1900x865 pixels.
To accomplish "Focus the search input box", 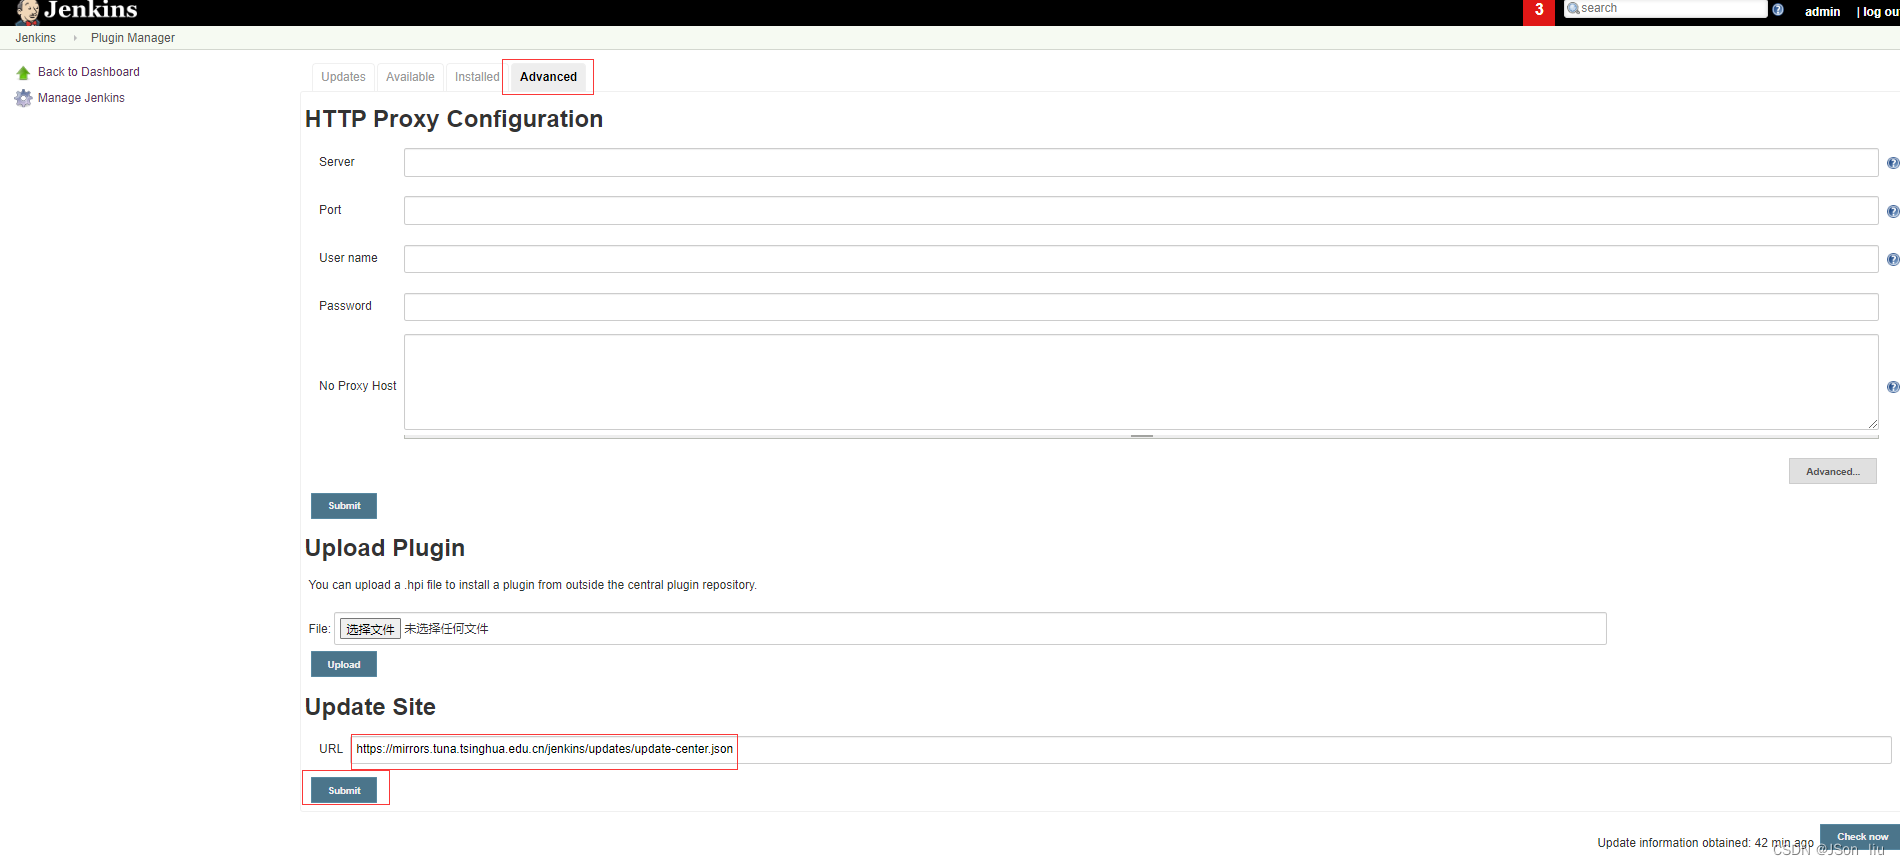I will (1665, 9).
